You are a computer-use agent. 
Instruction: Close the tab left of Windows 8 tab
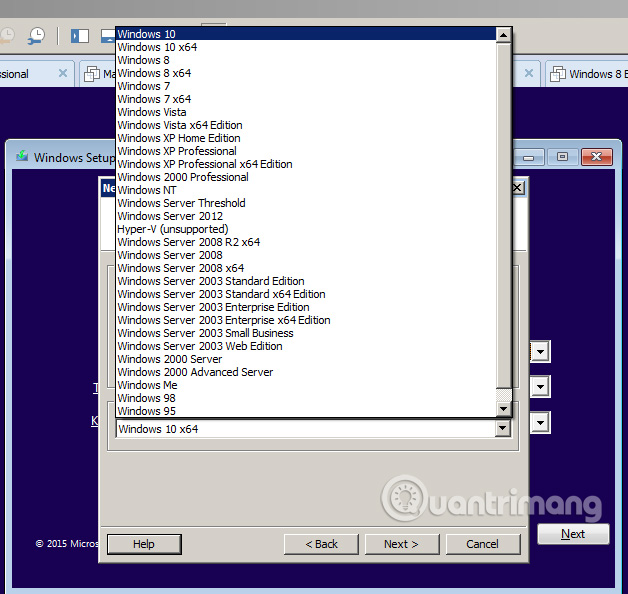pyautogui.click(x=529, y=73)
